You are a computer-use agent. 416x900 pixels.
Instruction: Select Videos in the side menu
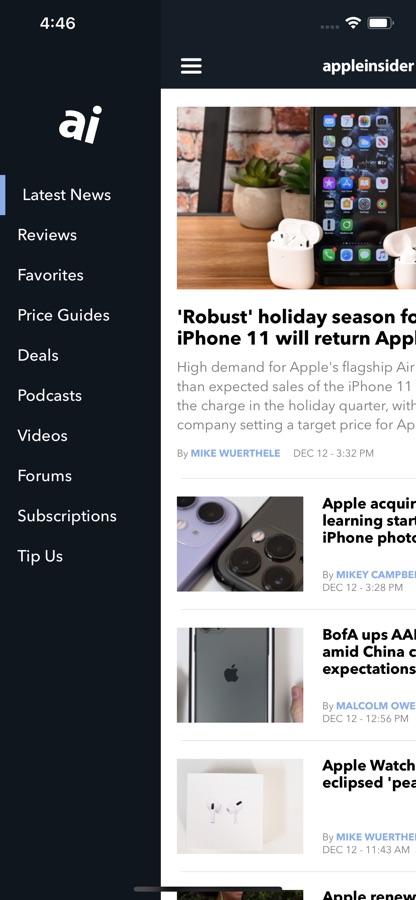42,436
